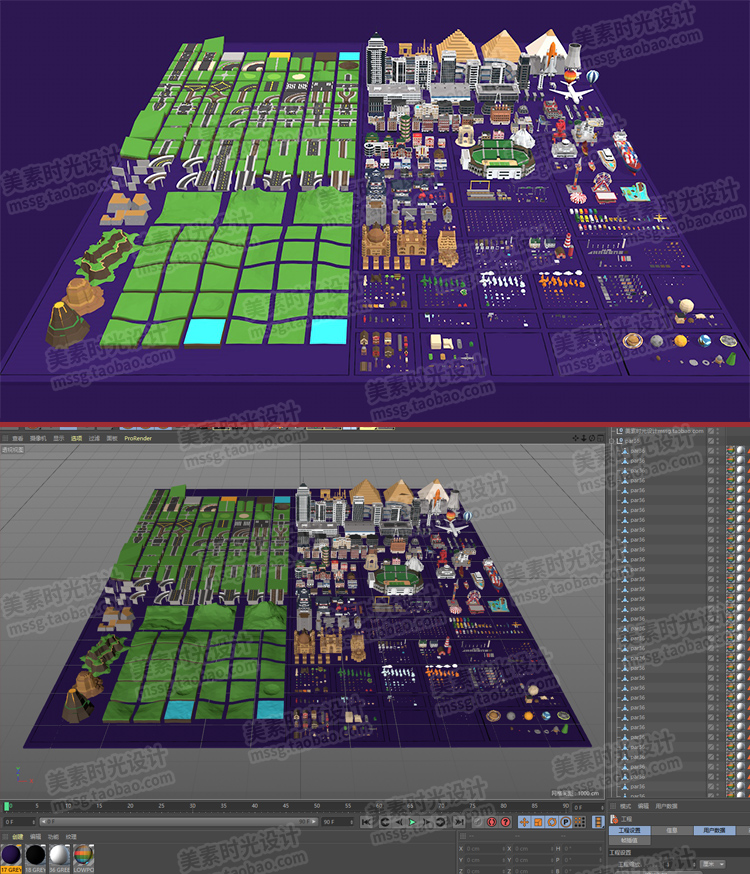The height and width of the screenshot is (874, 750).
Task: Click the red question-mark keyframe icon
Action: point(506,822)
